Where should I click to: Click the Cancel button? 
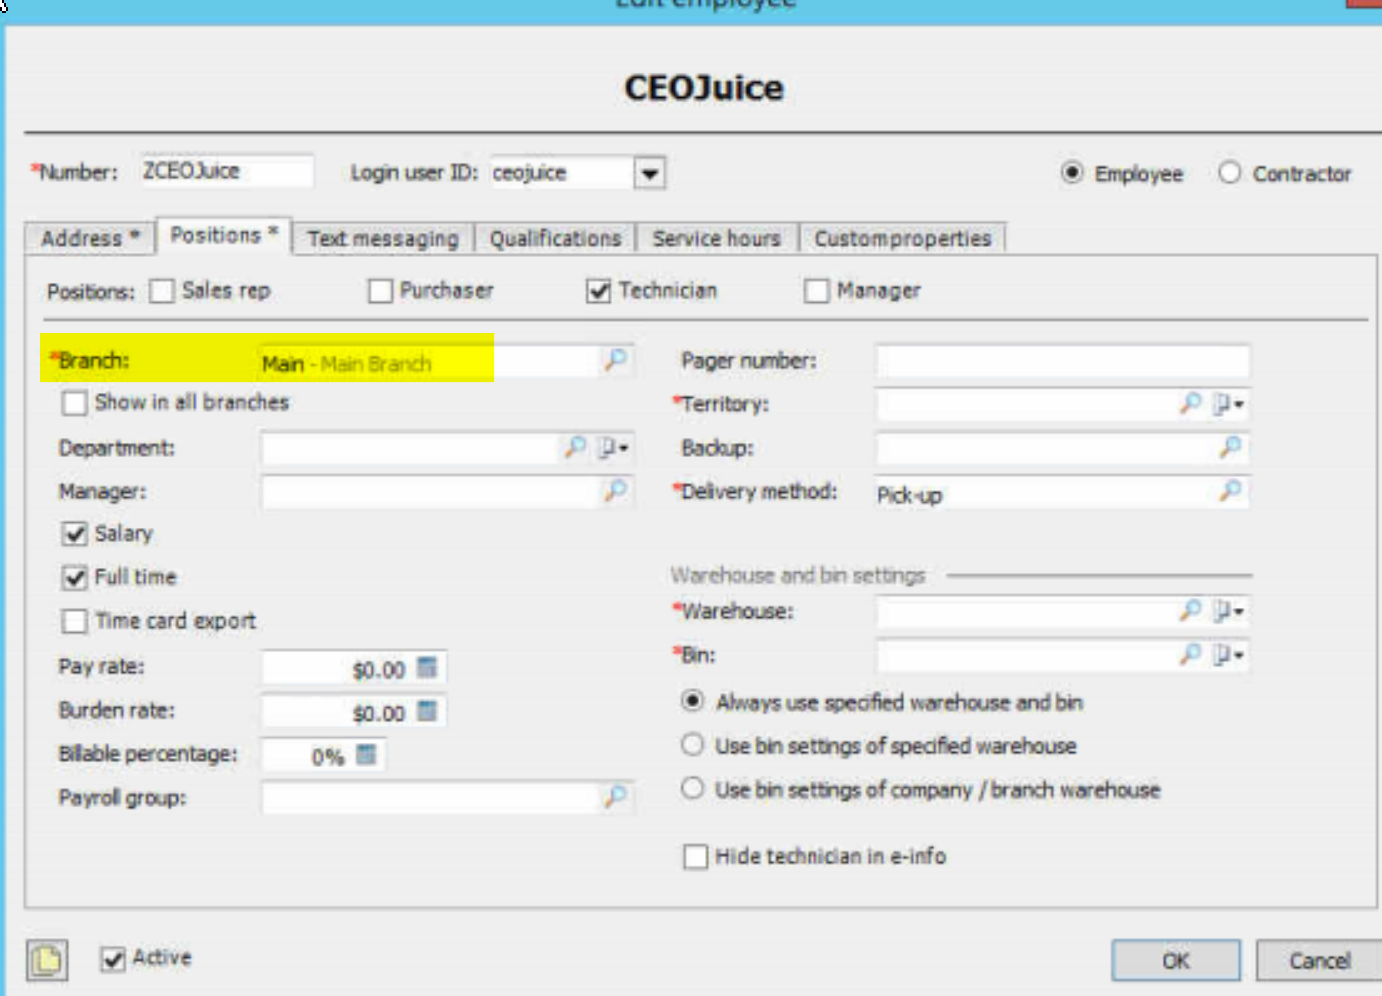click(1319, 961)
